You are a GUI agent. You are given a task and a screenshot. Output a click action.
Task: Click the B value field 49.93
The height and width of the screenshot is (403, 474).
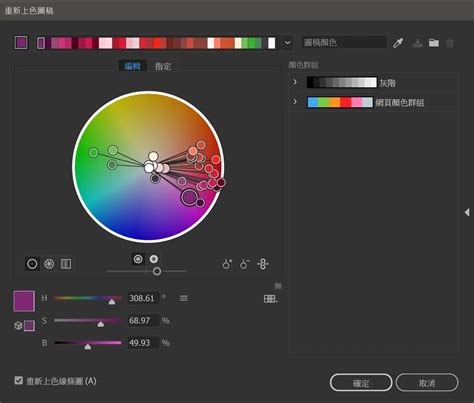(x=143, y=343)
